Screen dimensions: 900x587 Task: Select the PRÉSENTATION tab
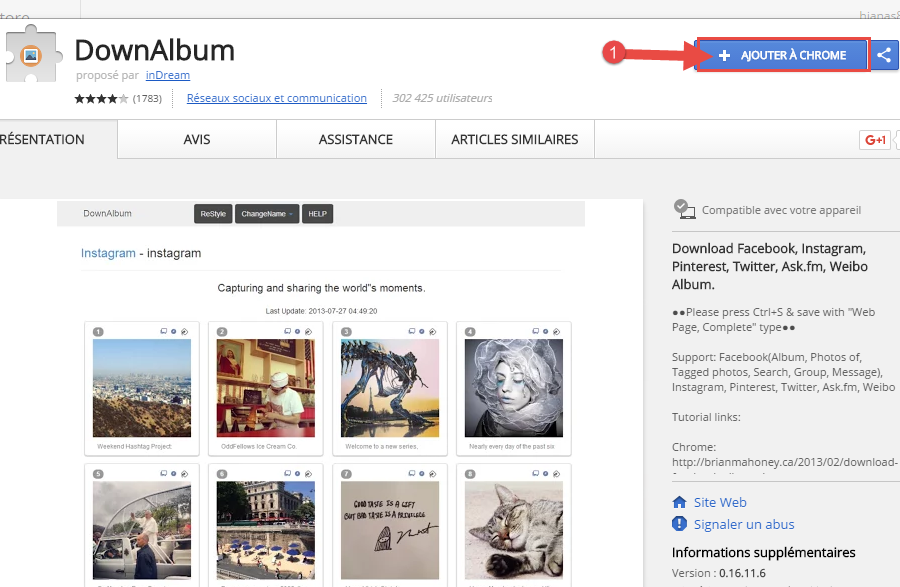[x=57, y=139]
